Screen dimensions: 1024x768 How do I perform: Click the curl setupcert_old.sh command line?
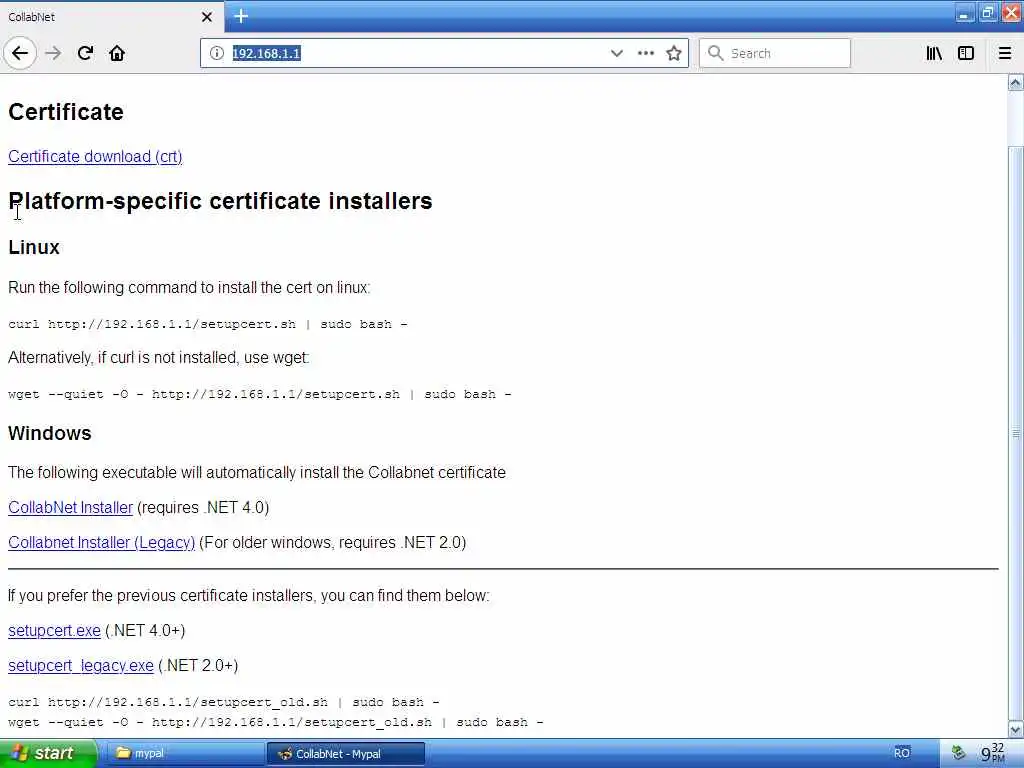[x=223, y=702]
